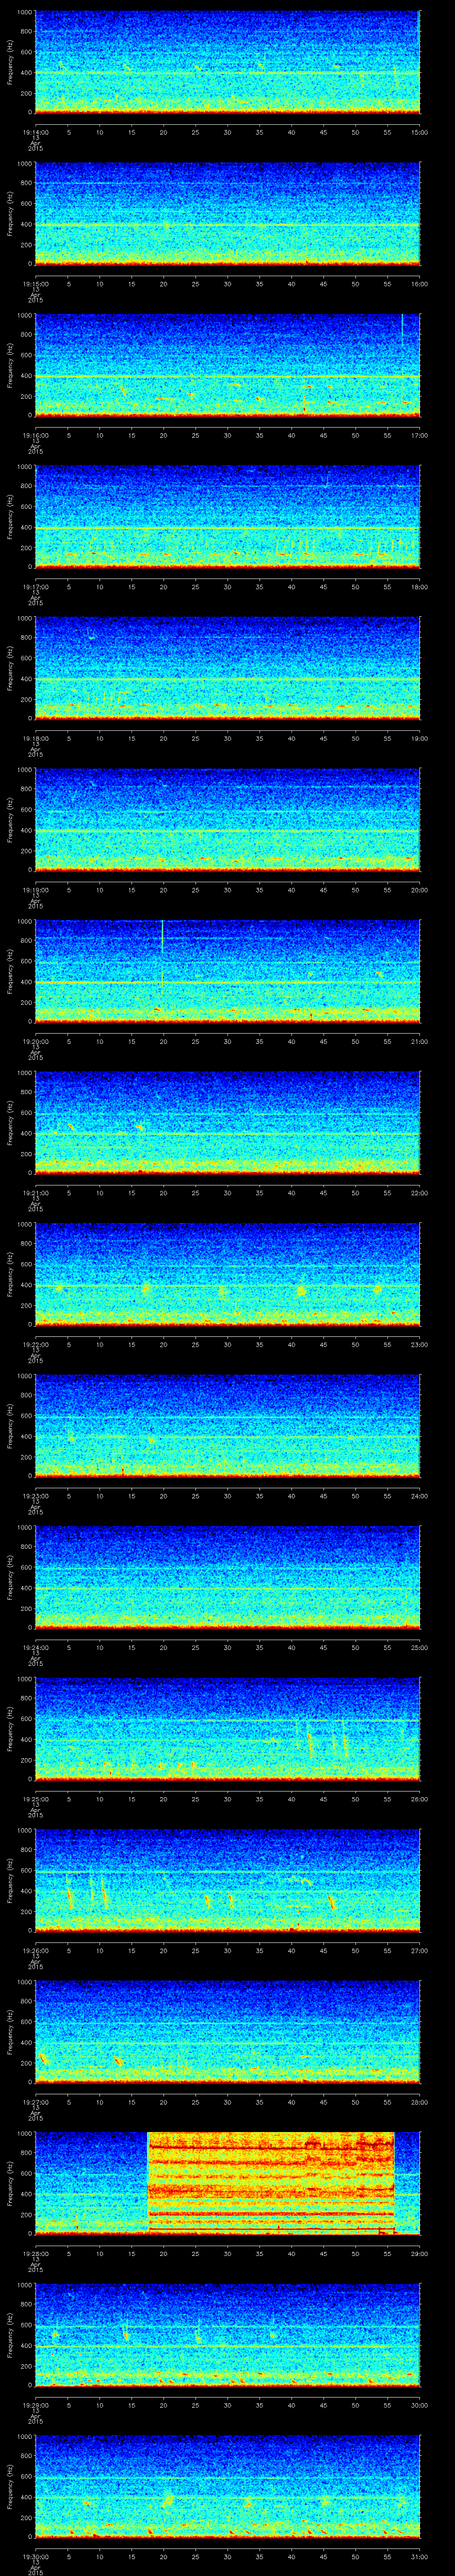Select the spectrogram panel starting at 19:17:00
The image size is (455, 2576).
coord(227,517)
